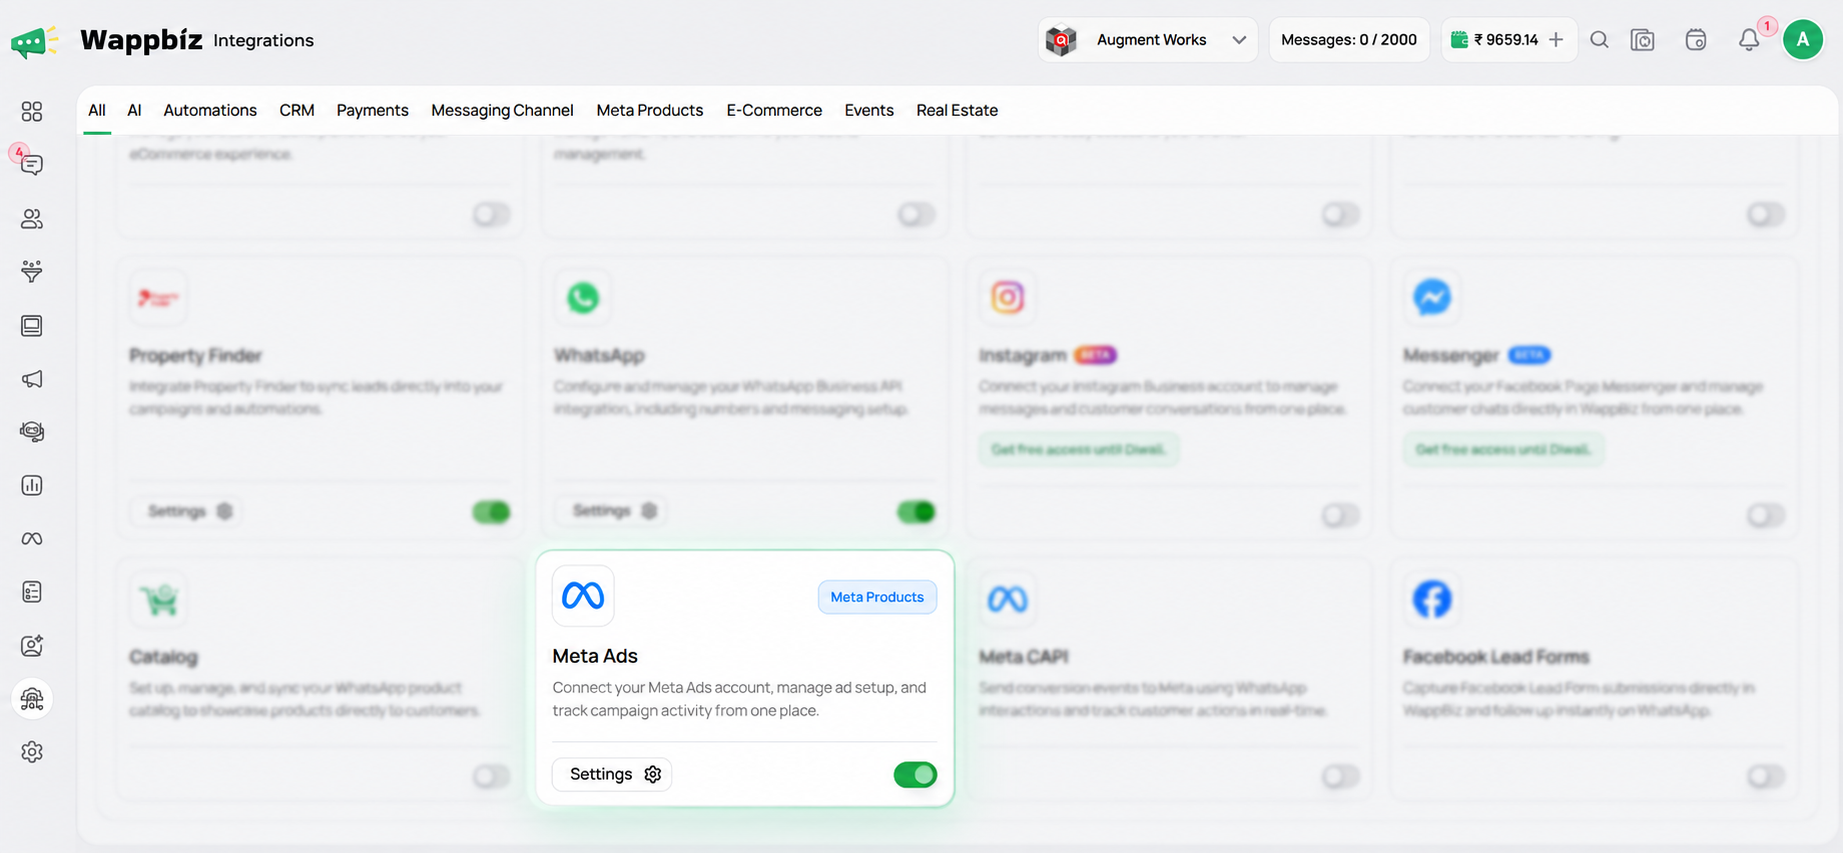The width and height of the screenshot is (1843, 853).
Task: Select the AI tab
Action: [x=134, y=110]
